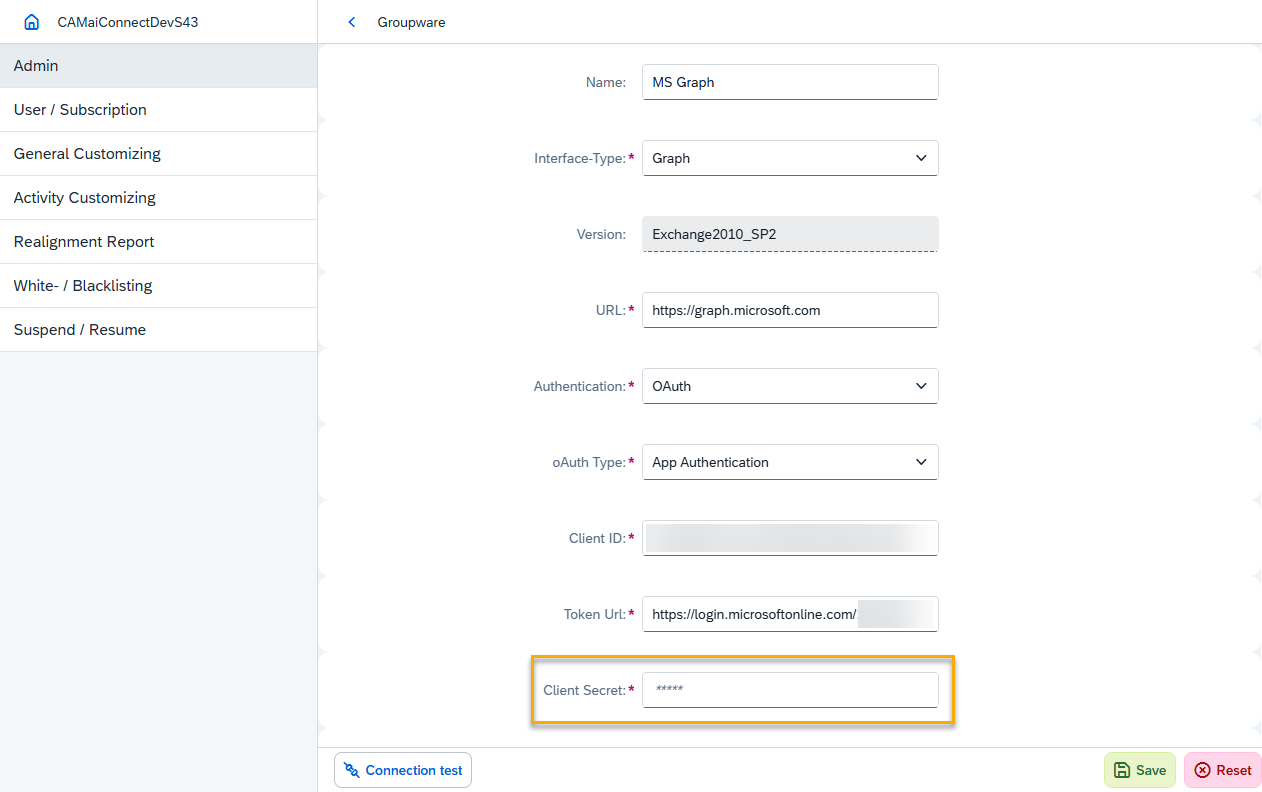Click the home icon in header
Screen dimensions: 1262x792
pyautogui.click(x=32, y=22)
